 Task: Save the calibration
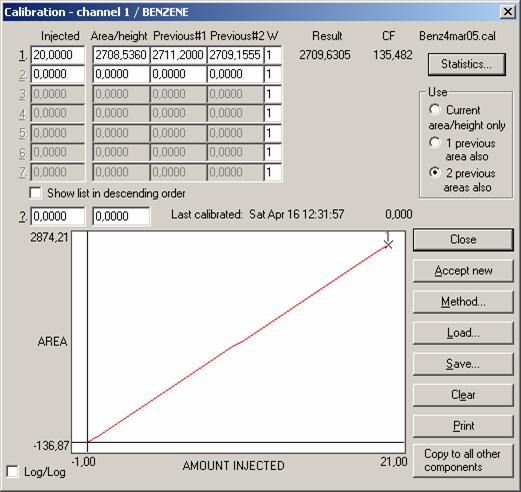pyautogui.click(x=463, y=364)
